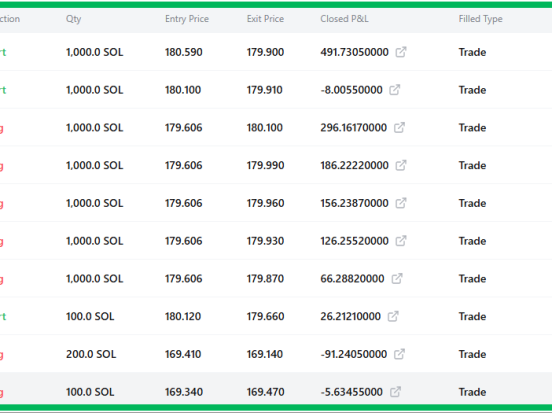Select the 126.25520000 P&L value
This screenshot has height=413, width=552.
click(x=355, y=241)
